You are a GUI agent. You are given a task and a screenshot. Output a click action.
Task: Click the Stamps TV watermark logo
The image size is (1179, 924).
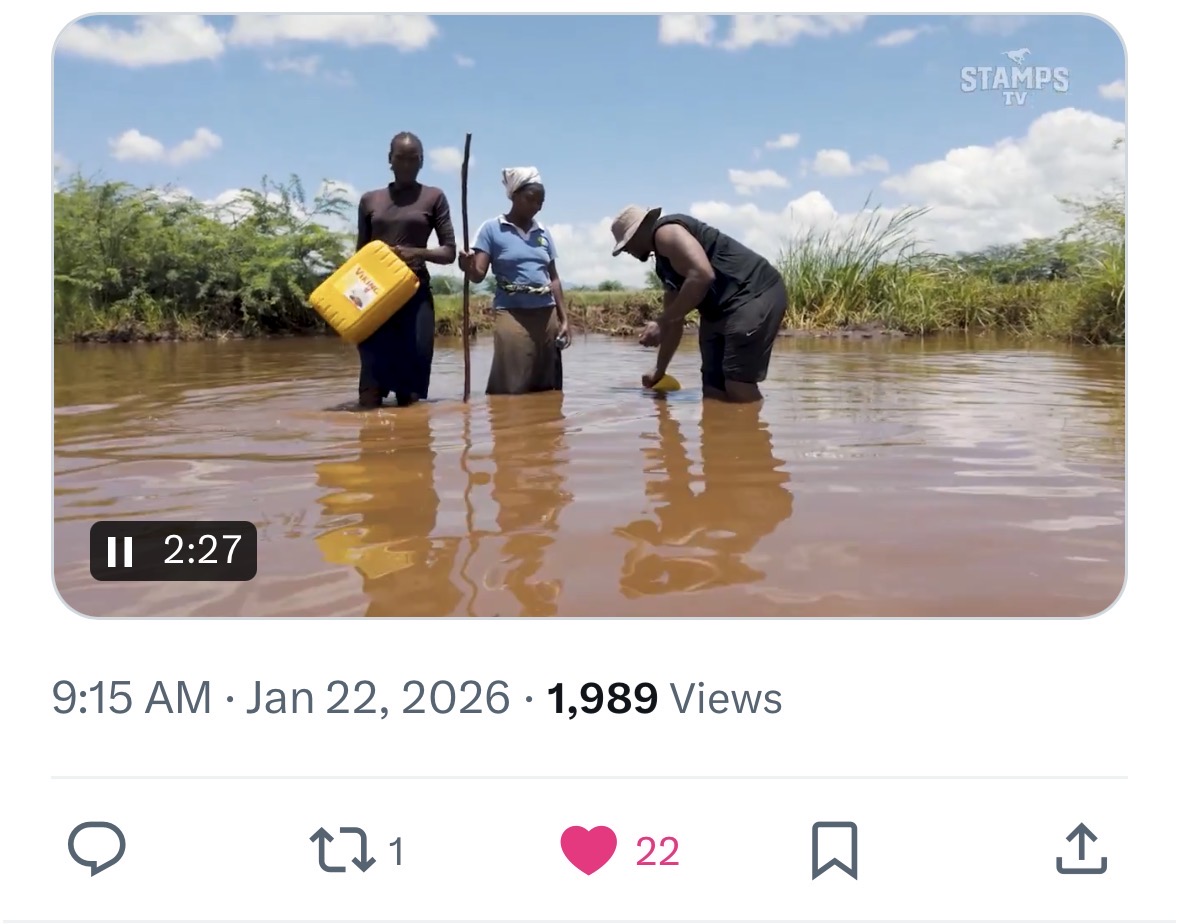click(x=1014, y=76)
